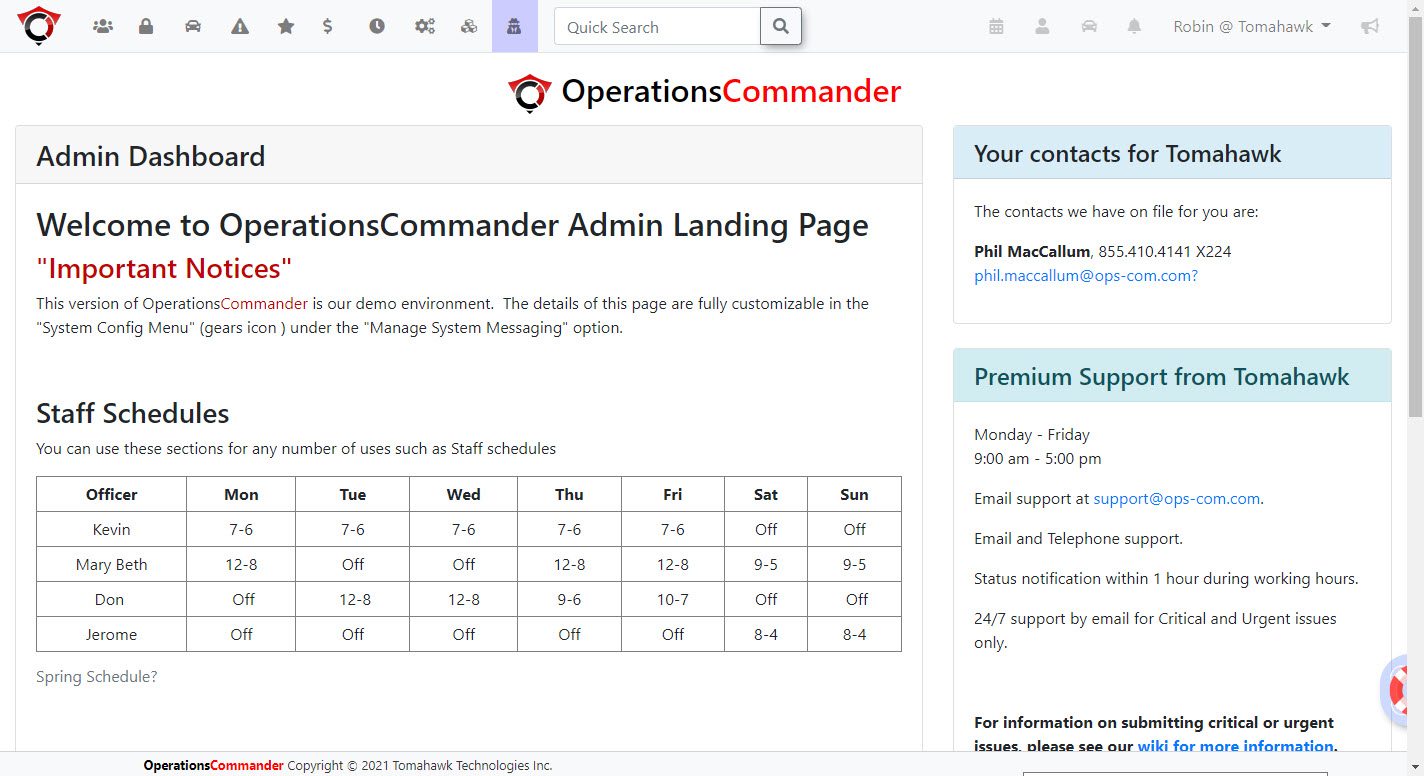This screenshot has width=1424, height=776.
Task: Select the vehicles car icon in the top toolbar
Action: [192, 26]
